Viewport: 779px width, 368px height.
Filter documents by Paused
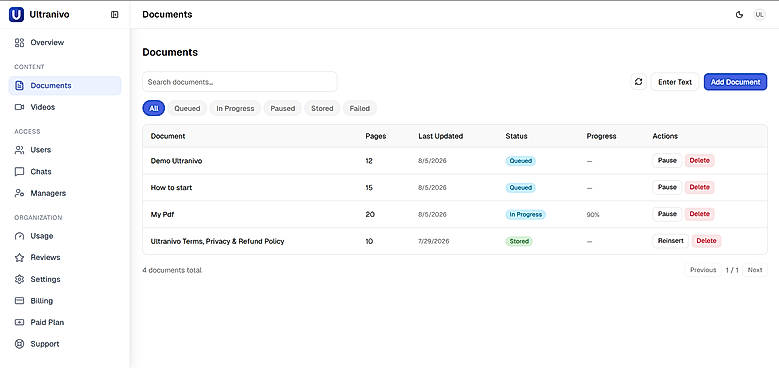click(x=282, y=108)
